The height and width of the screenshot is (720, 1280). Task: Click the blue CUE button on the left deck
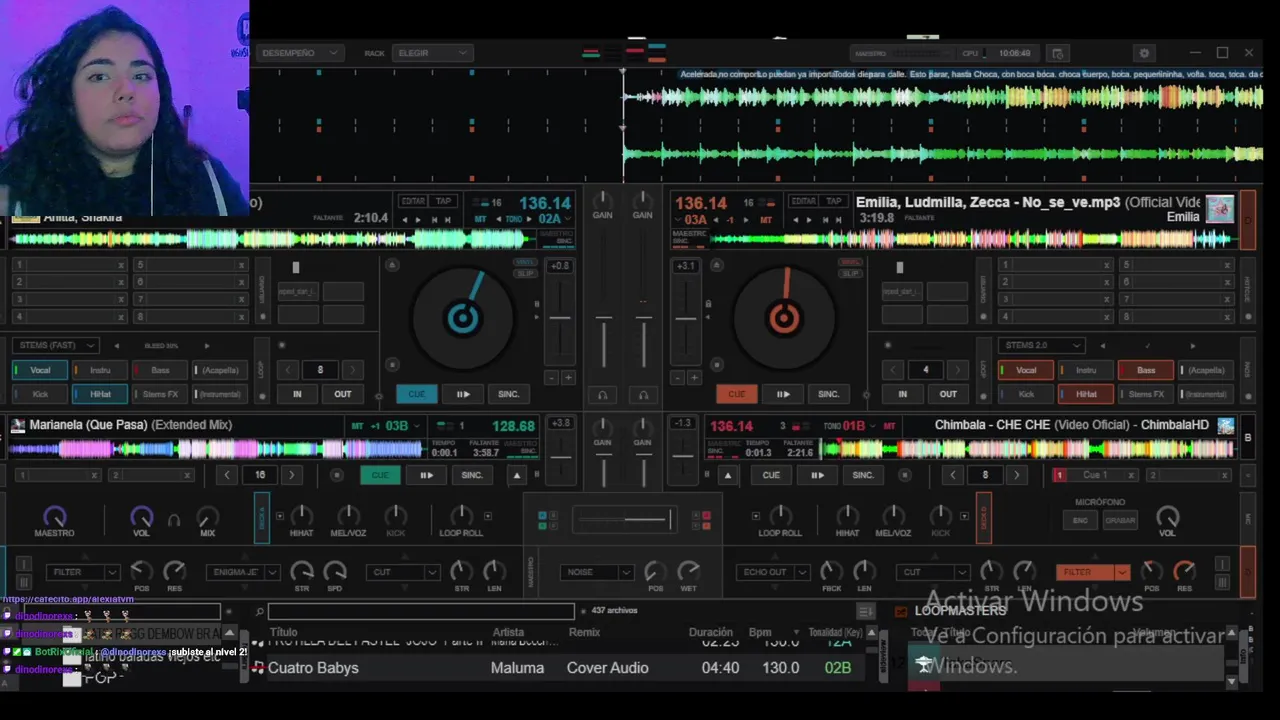point(417,394)
